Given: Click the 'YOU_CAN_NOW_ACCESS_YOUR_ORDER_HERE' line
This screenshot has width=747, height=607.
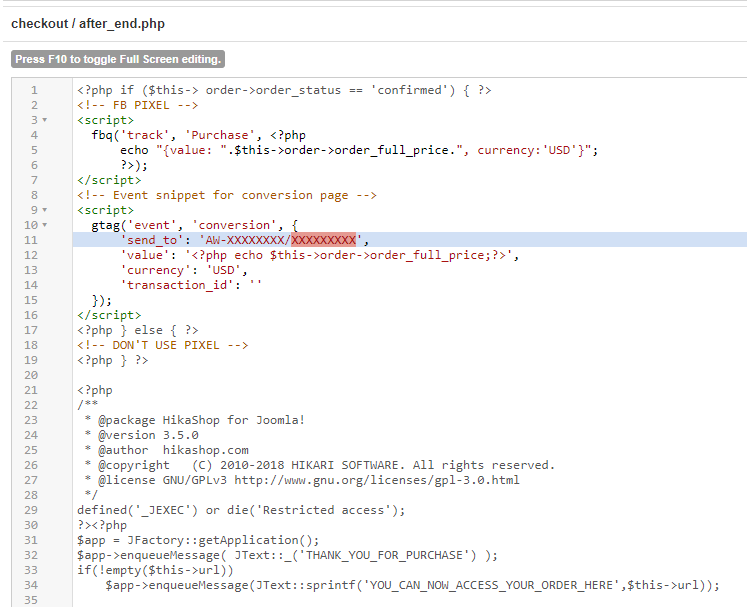Looking at the screenshot, I should pos(413,586).
